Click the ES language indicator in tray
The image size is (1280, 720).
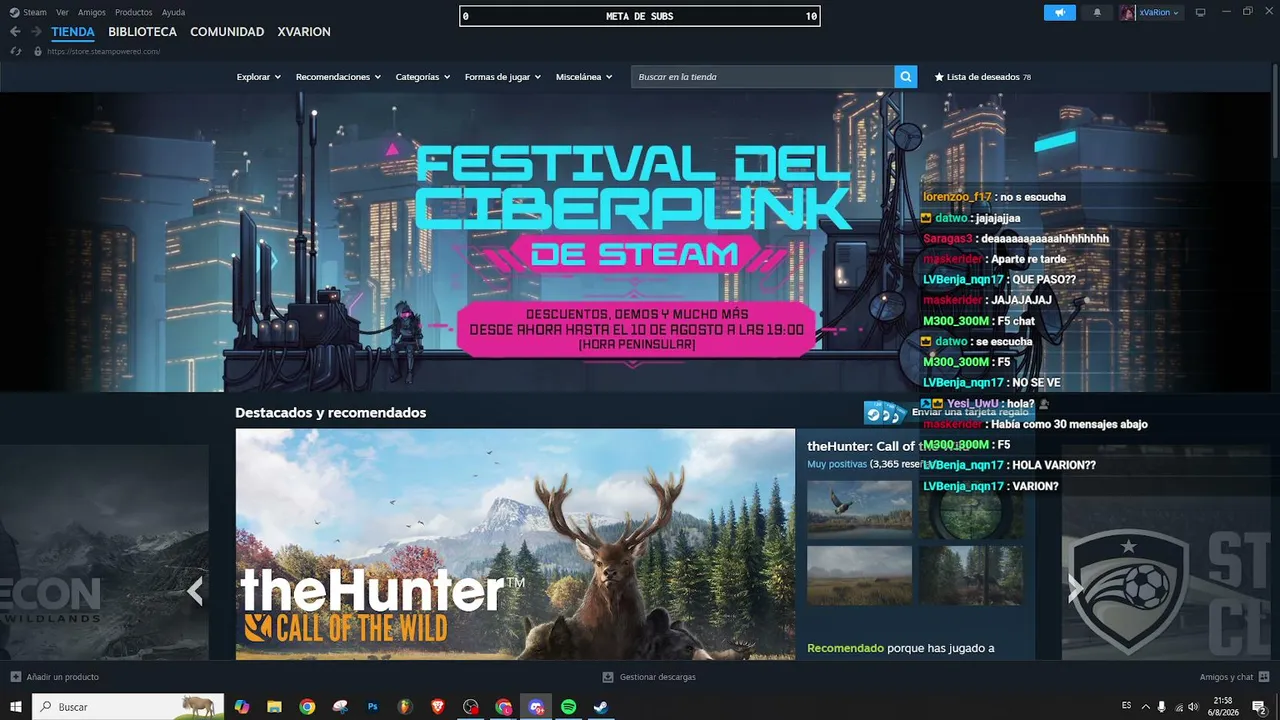pyautogui.click(x=1127, y=706)
